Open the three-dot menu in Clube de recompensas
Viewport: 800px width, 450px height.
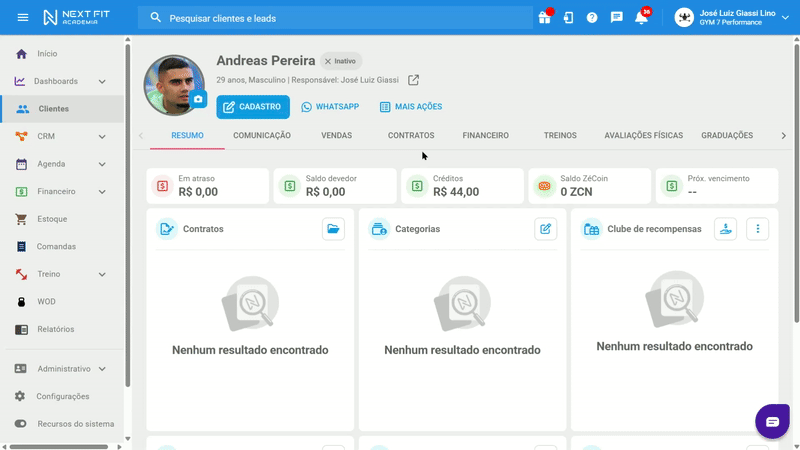tap(757, 229)
